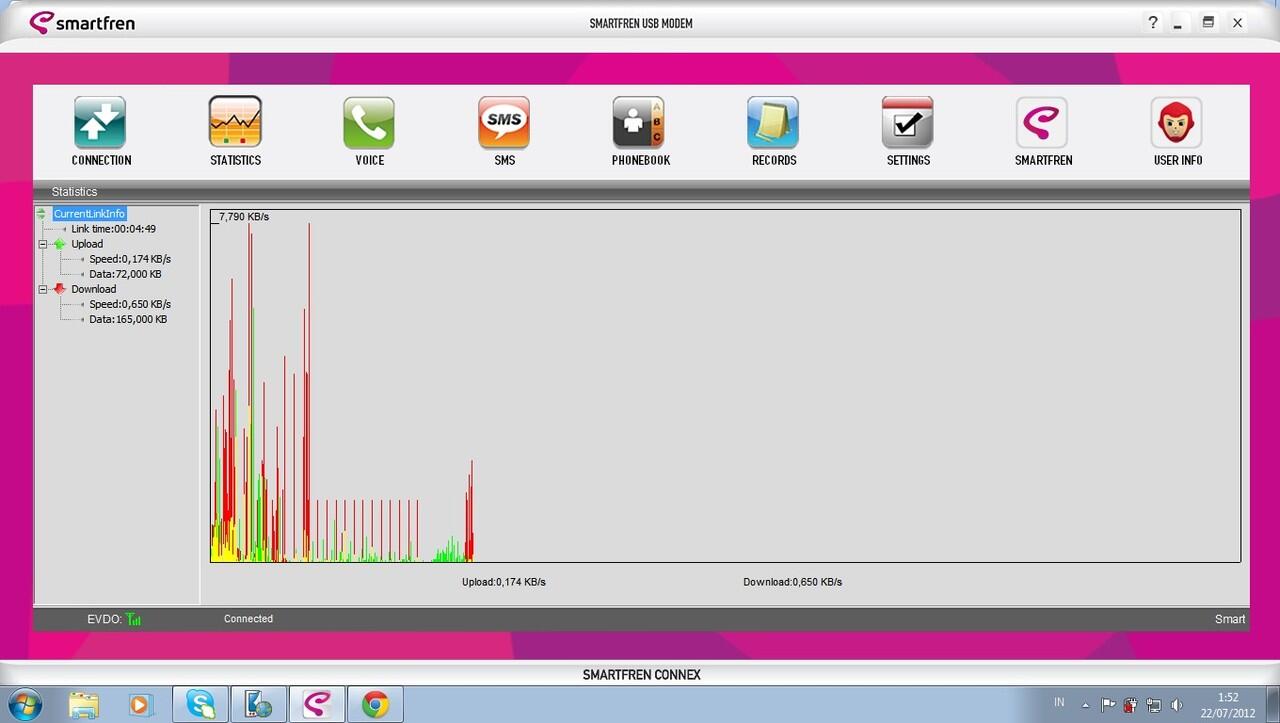Open the Connection section icon
Screen dimensions: 1280x723
[100, 122]
